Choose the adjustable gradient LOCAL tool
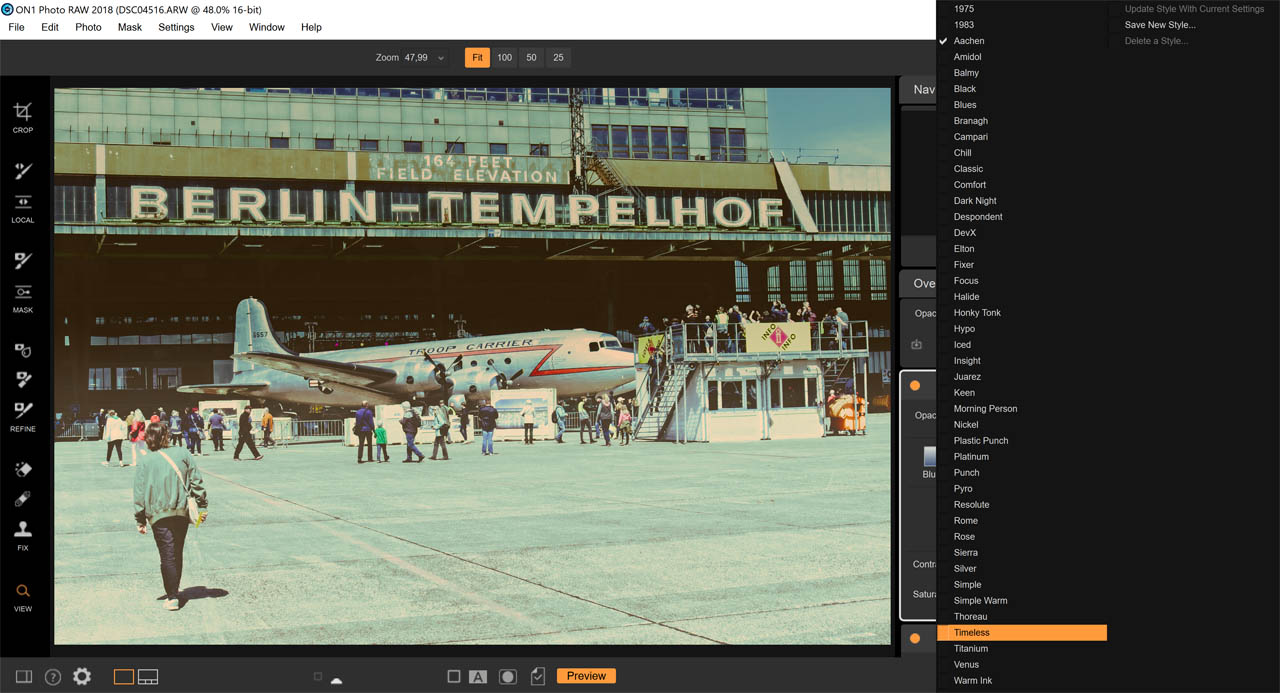Viewport: 1280px width, 693px height. click(x=23, y=201)
